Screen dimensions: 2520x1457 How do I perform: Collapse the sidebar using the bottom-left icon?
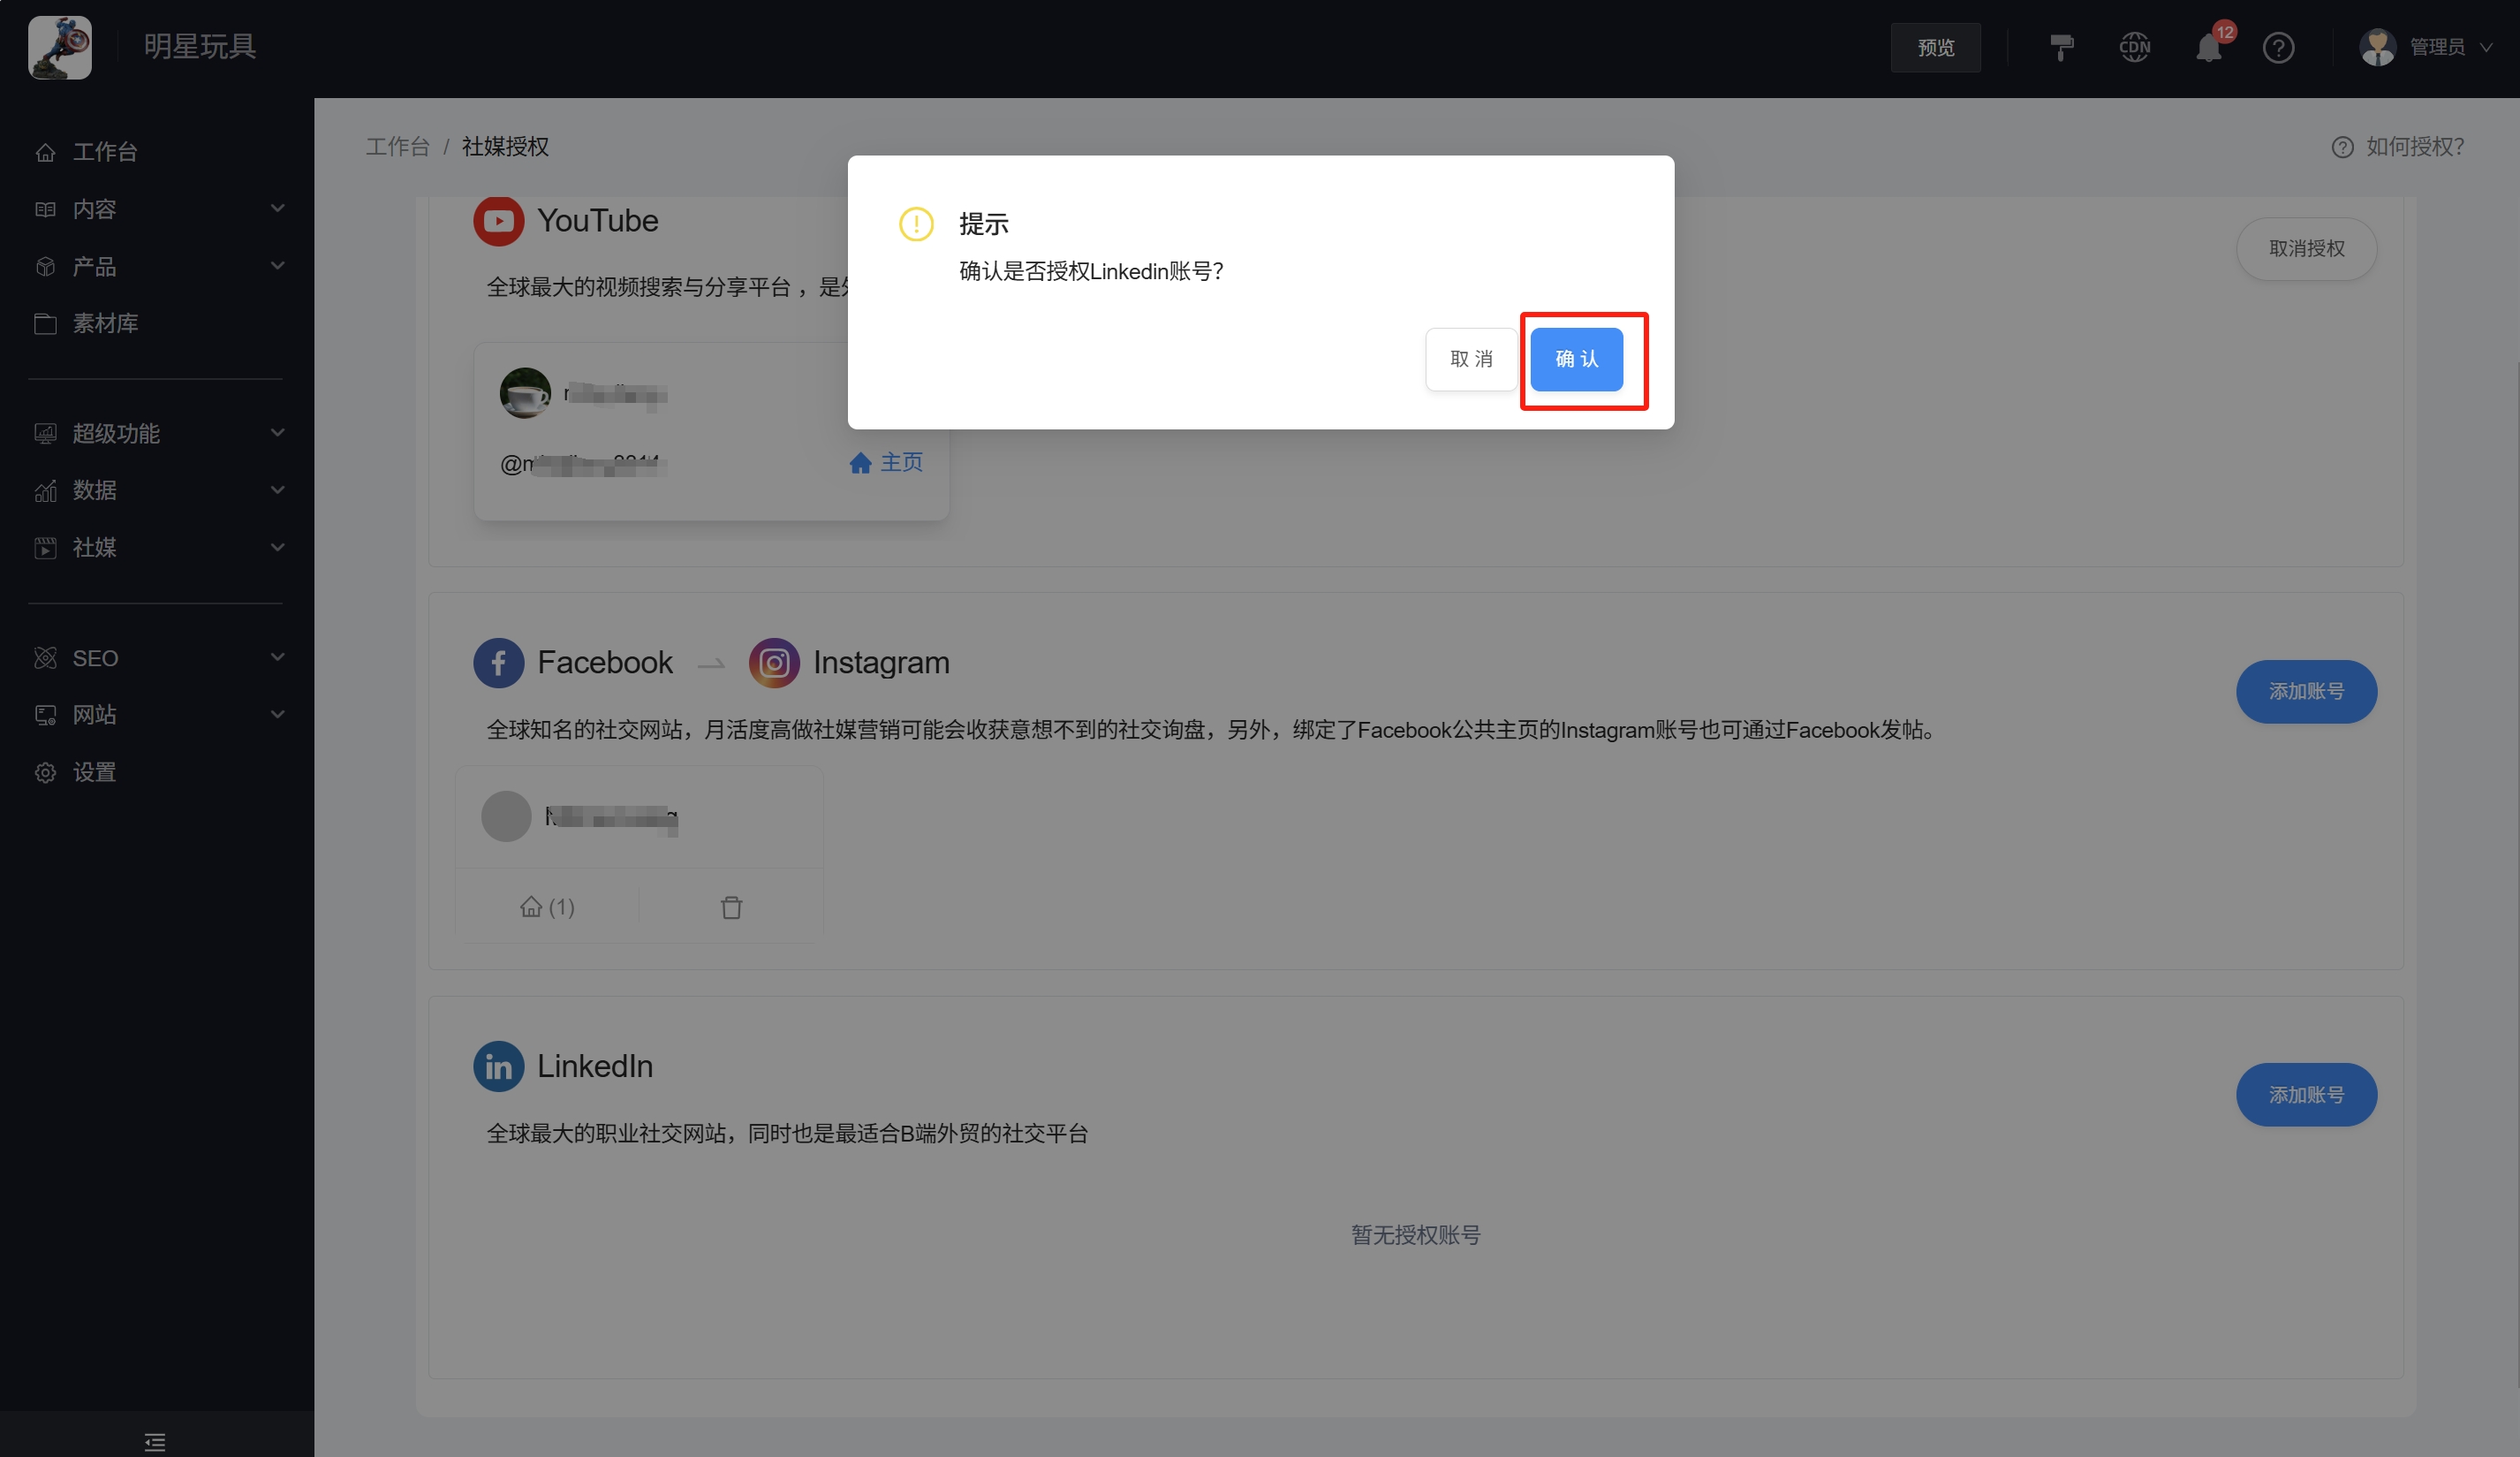click(155, 1442)
